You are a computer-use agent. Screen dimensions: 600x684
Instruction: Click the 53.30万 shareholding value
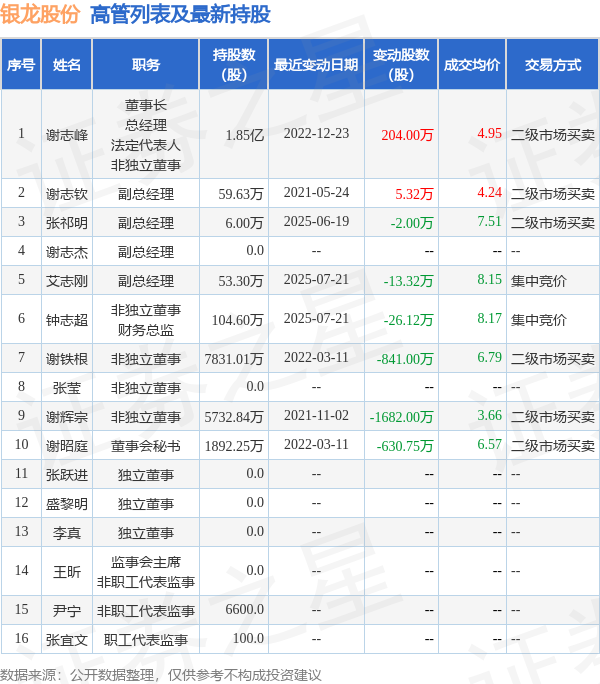point(241,281)
